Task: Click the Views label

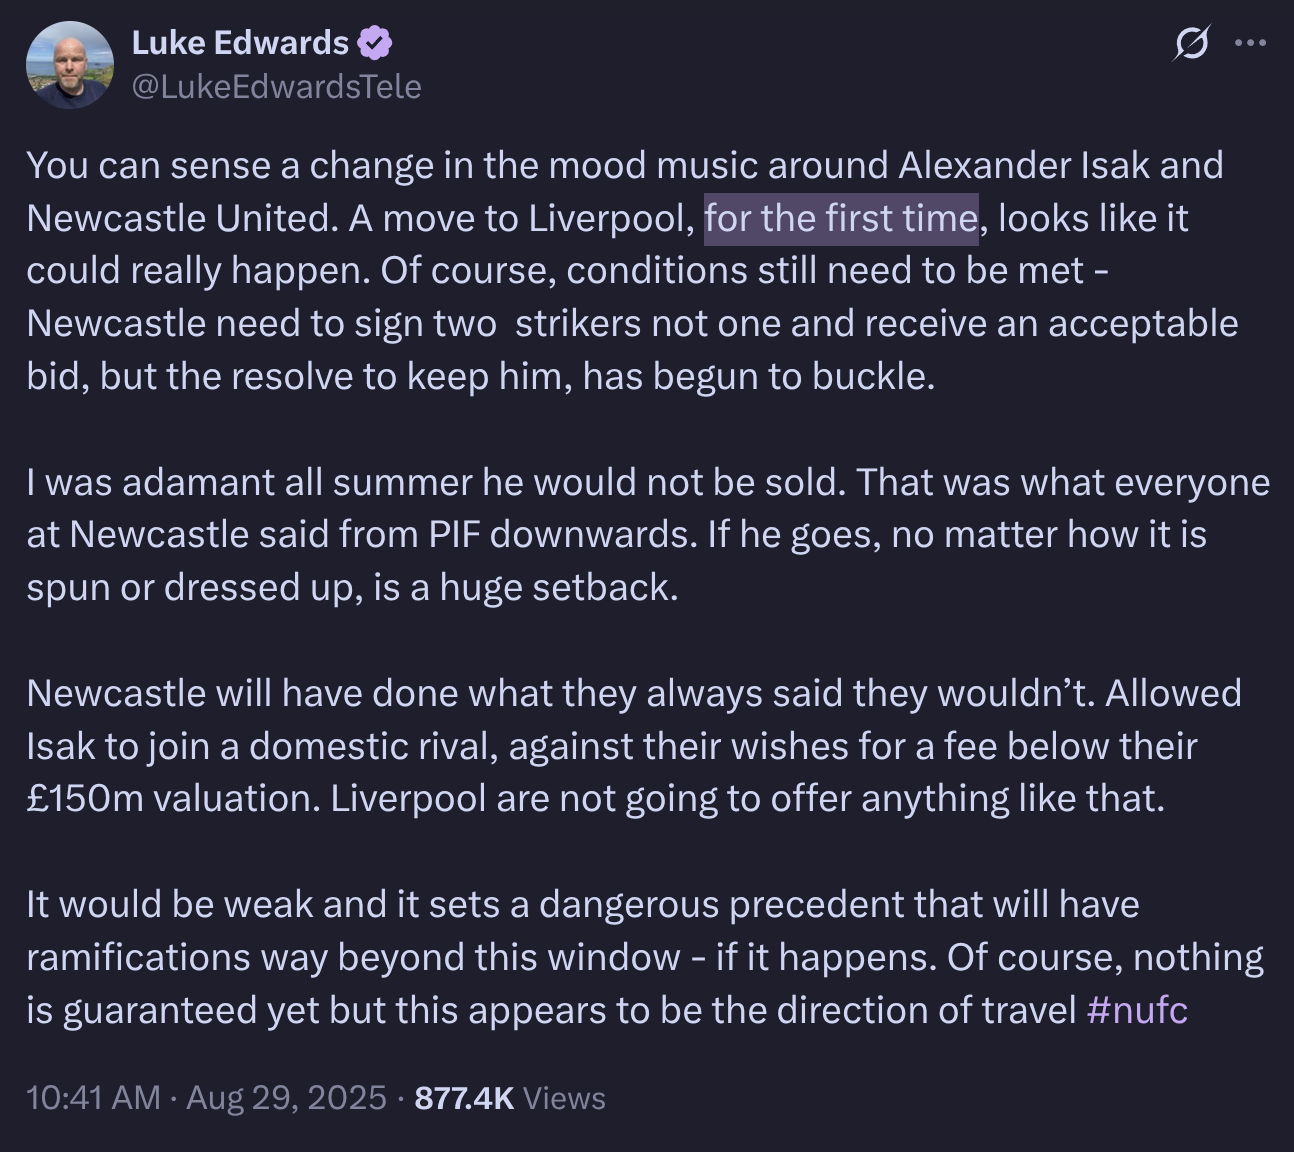Action: (564, 1098)
